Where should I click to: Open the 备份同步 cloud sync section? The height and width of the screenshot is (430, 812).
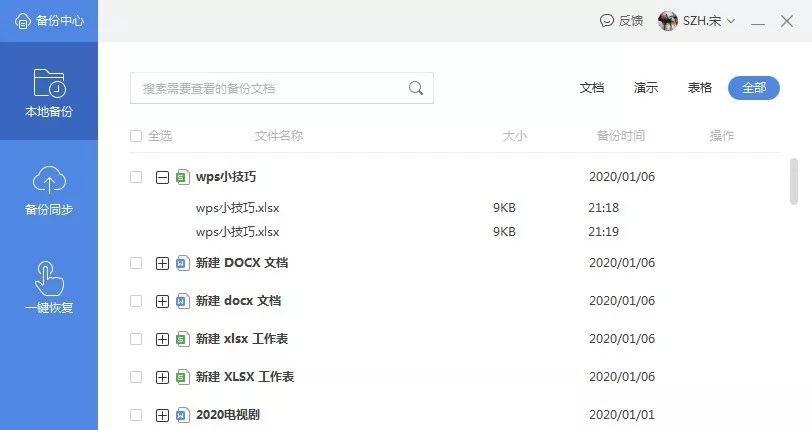point(49,190)
